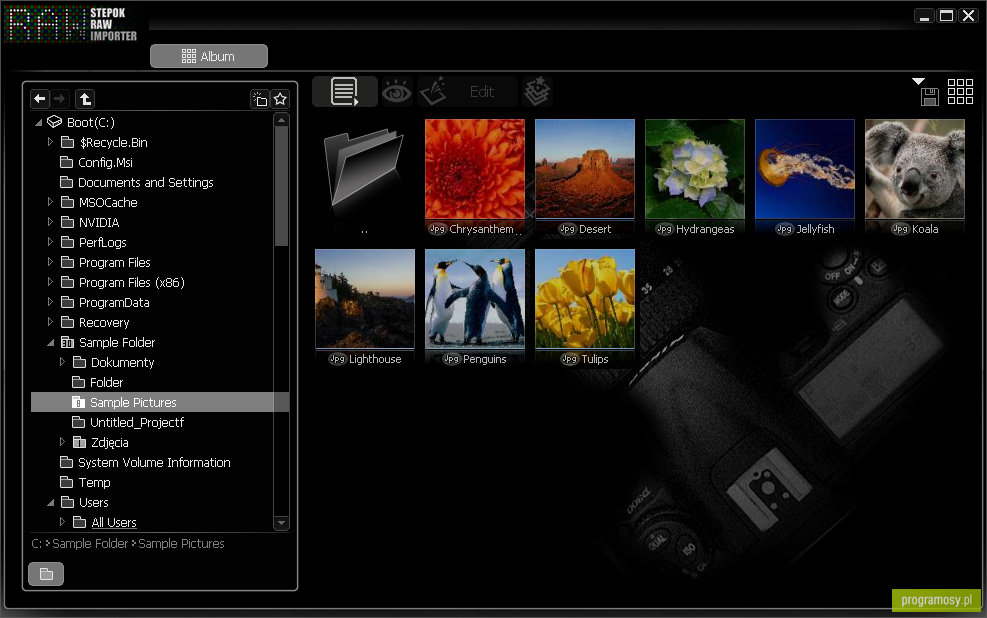The image size is (987, 618).
Task: Select Penguins image thumbnail
Action: pos(475,299)
